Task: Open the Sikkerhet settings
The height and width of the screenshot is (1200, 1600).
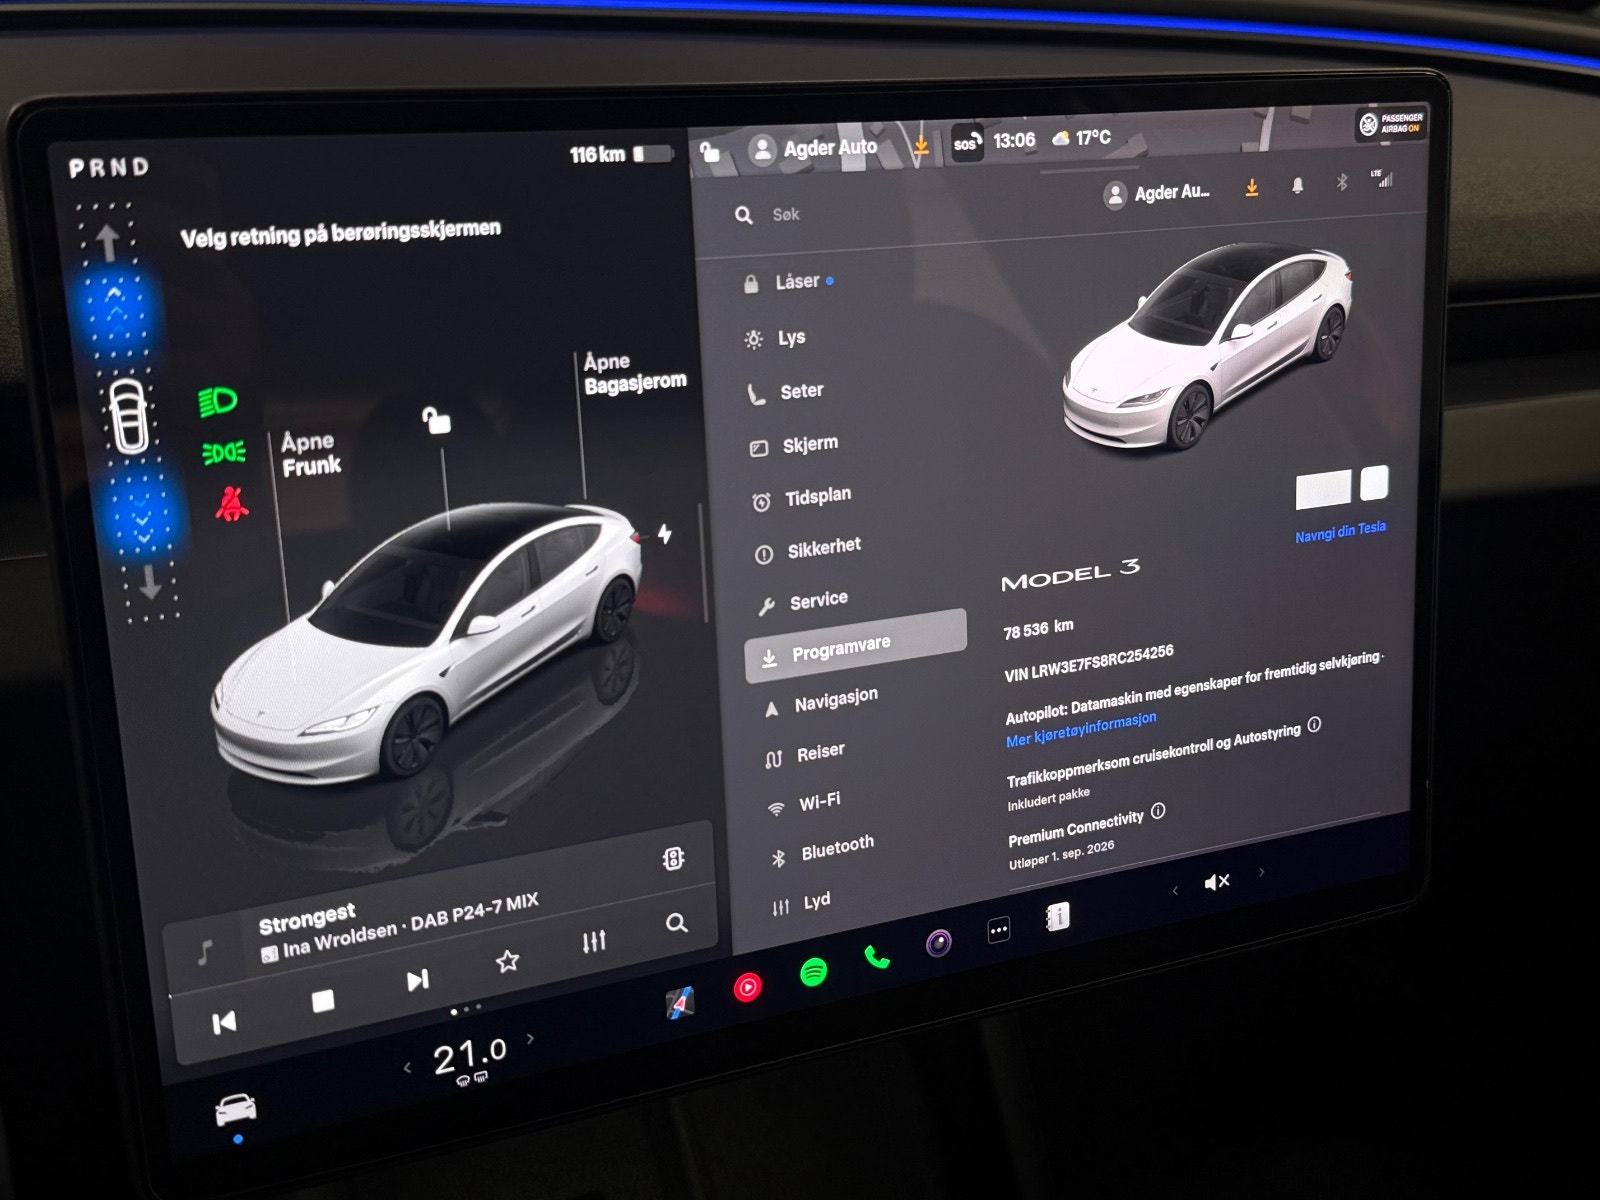Action: click(808, 549)
